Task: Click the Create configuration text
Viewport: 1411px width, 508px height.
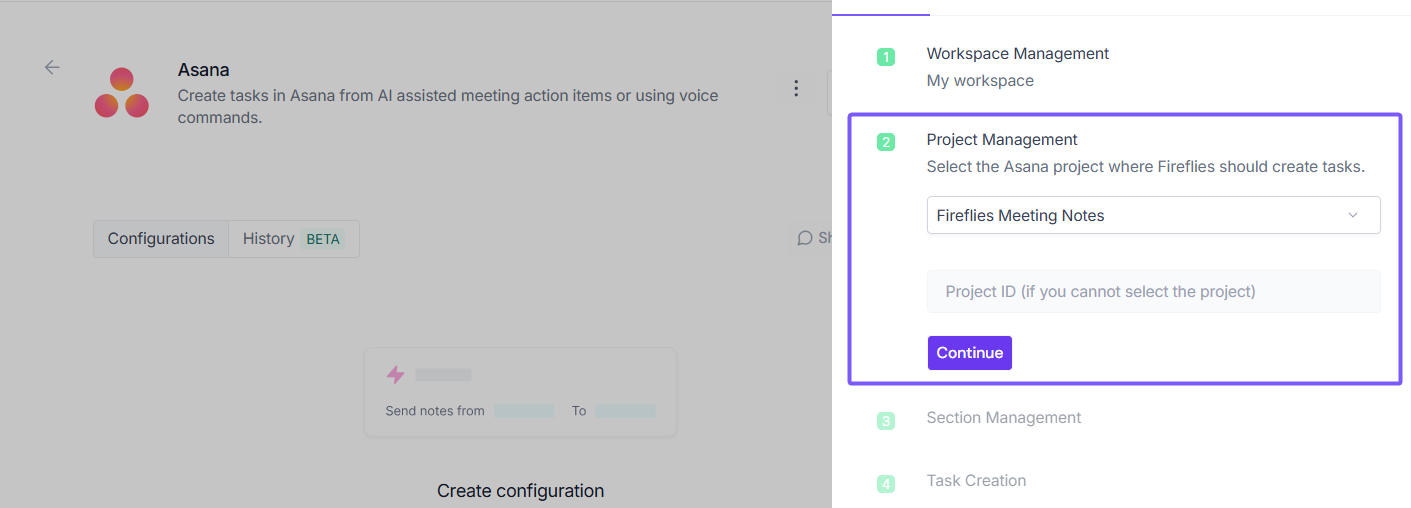Action: [520, 491]
